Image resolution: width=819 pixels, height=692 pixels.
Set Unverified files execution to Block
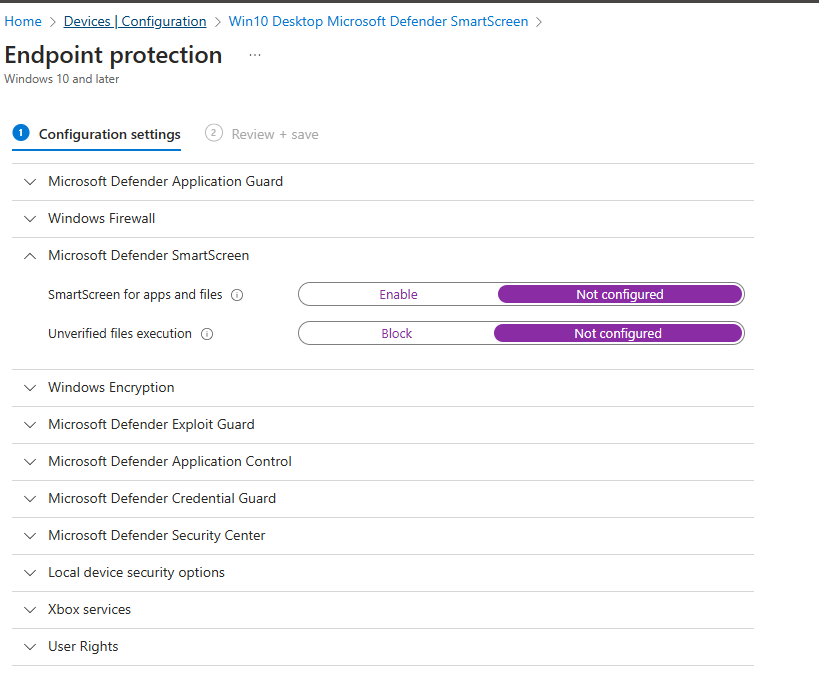tap(396, 334)
